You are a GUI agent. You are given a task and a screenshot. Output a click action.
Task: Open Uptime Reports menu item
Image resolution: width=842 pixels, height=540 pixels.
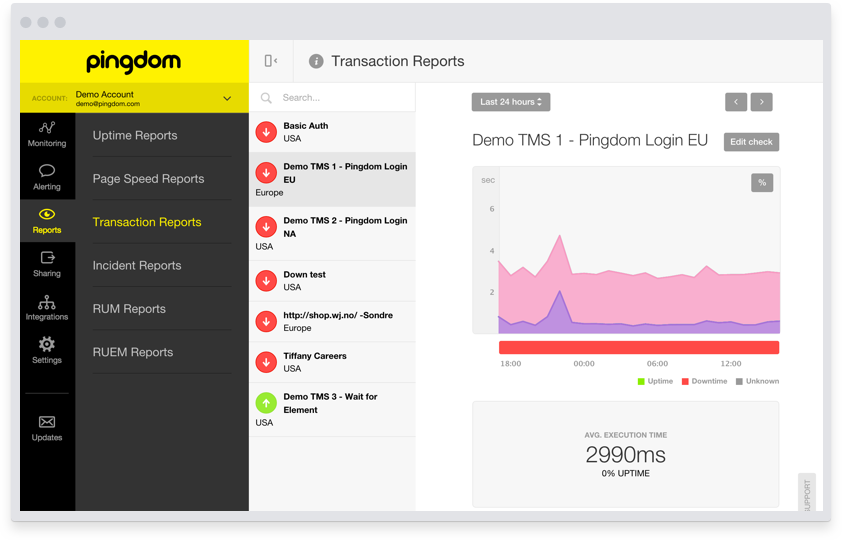coord(135,135)
